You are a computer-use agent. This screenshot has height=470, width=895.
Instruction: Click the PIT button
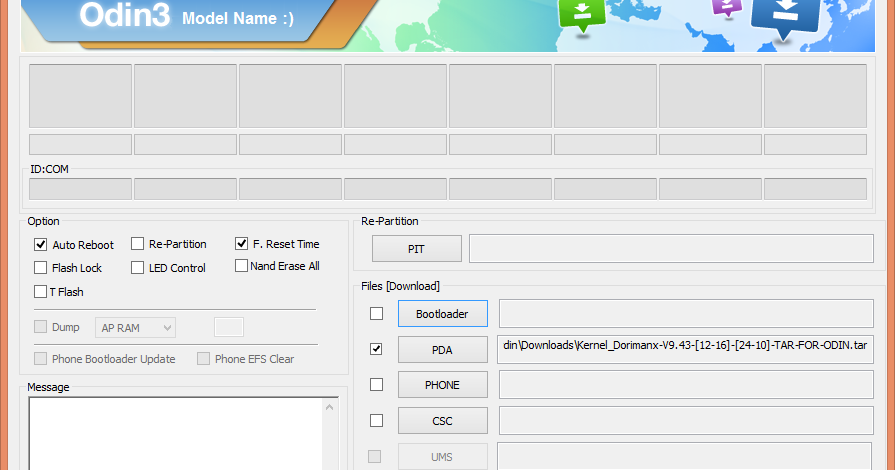(x=417, y=249)
